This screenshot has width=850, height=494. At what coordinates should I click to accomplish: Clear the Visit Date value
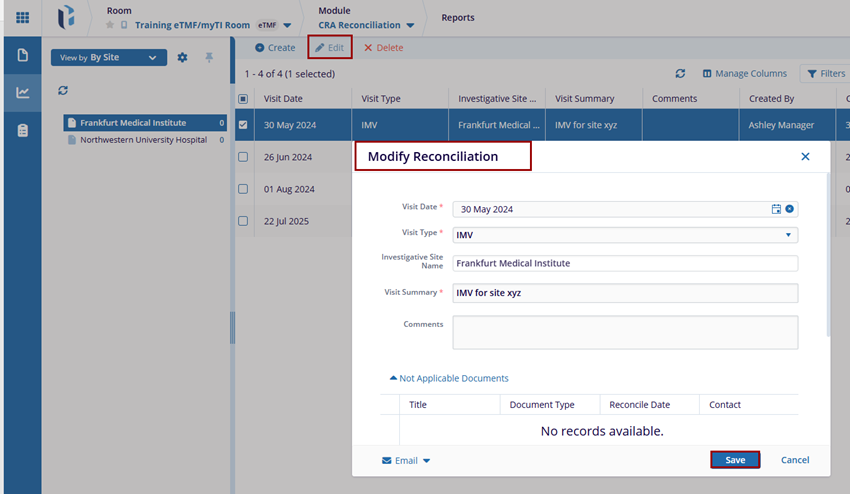[789, 209]
